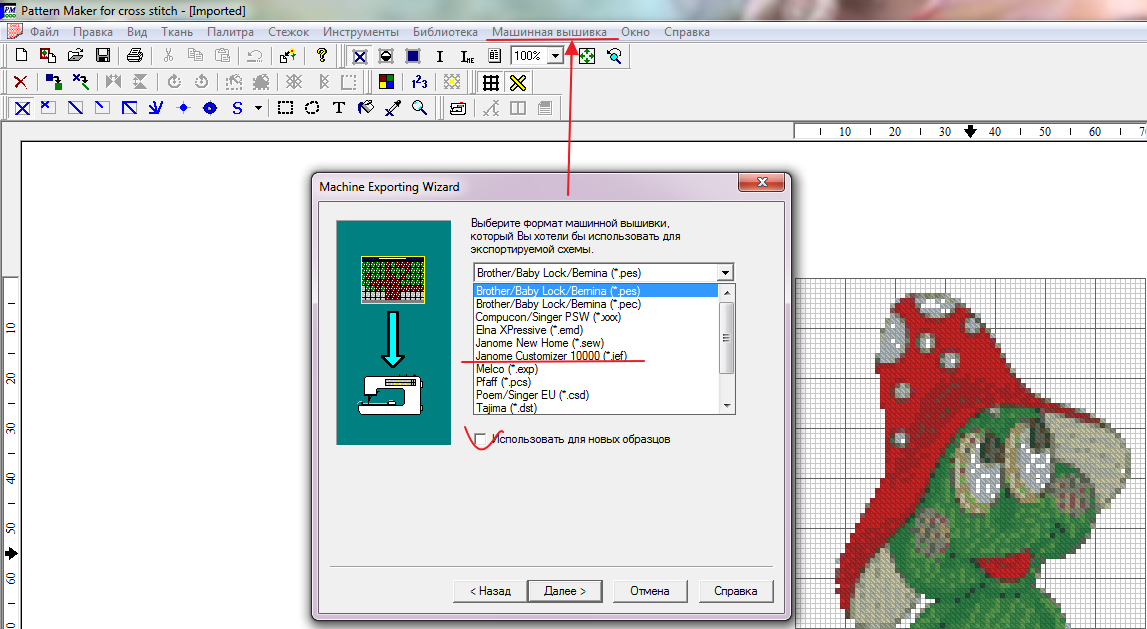Select 'Brother/Baby Lock/Bernina (*.pec)' entry
The image size is (1147, 629).
pos(596,304)
